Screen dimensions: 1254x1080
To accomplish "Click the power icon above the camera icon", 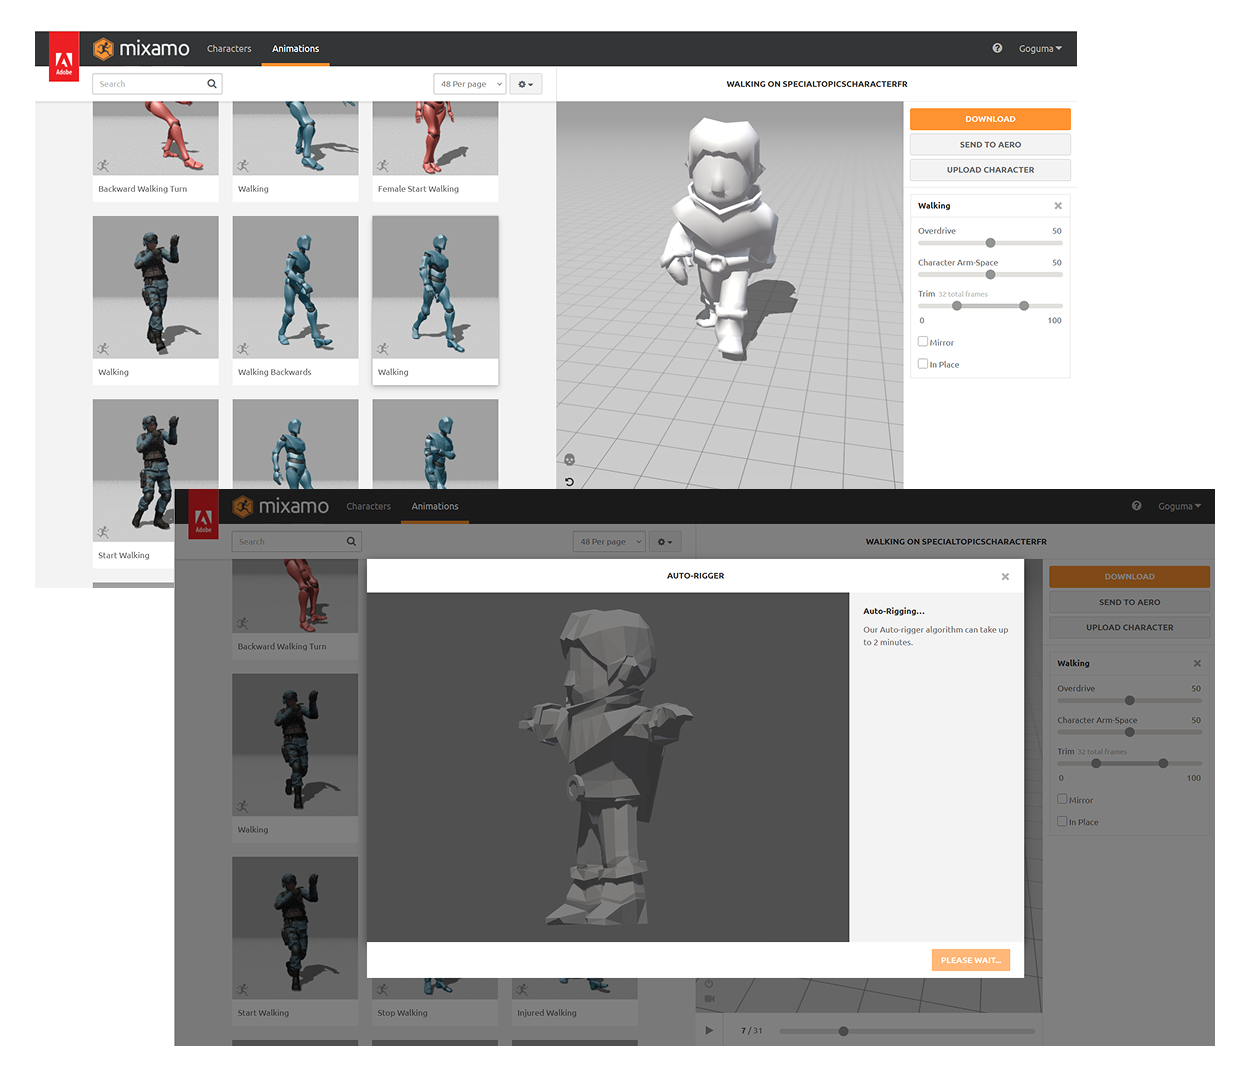I will pos(709,983).
